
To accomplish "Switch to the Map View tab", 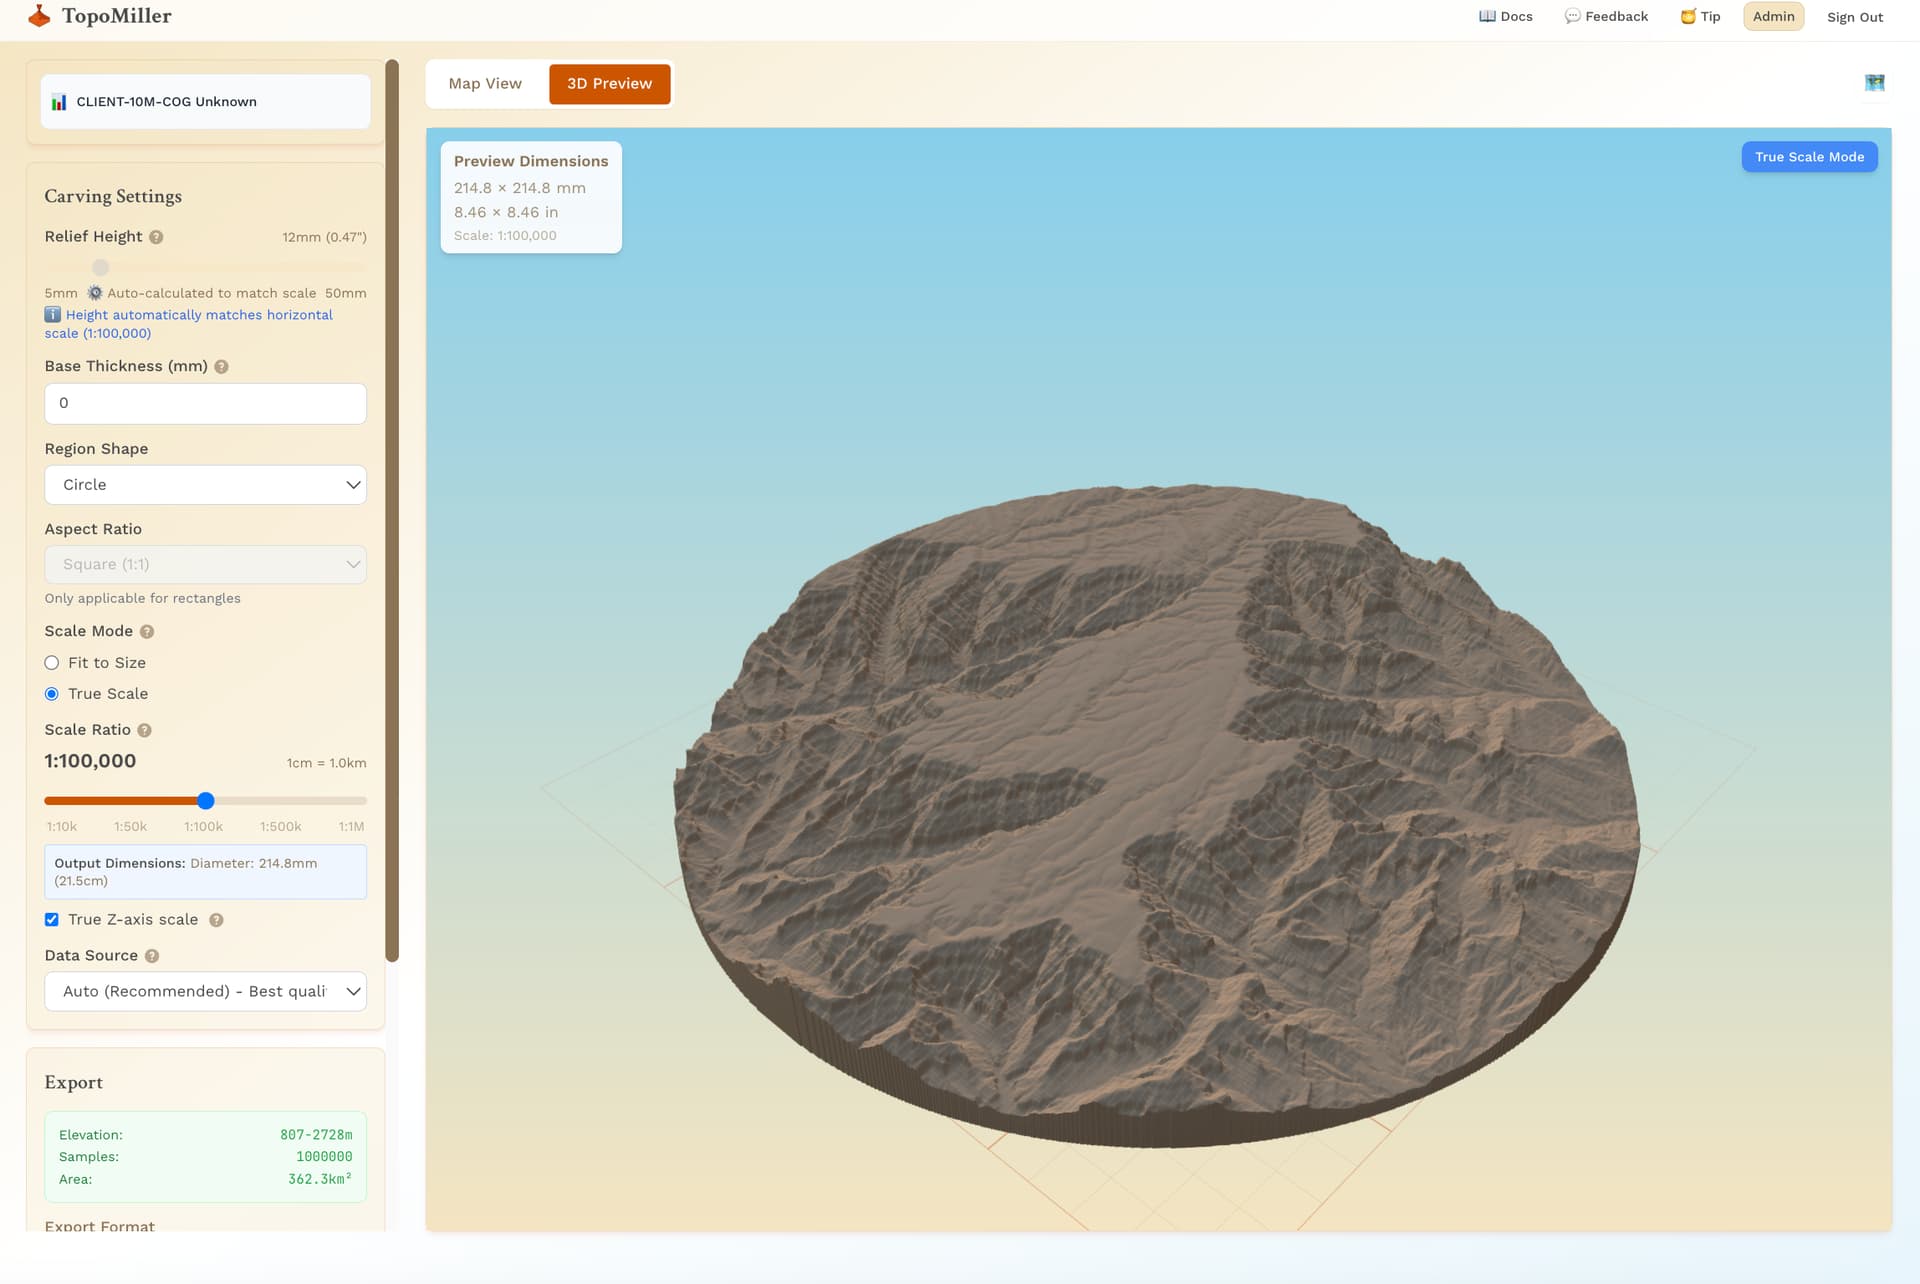I will 485,84.
